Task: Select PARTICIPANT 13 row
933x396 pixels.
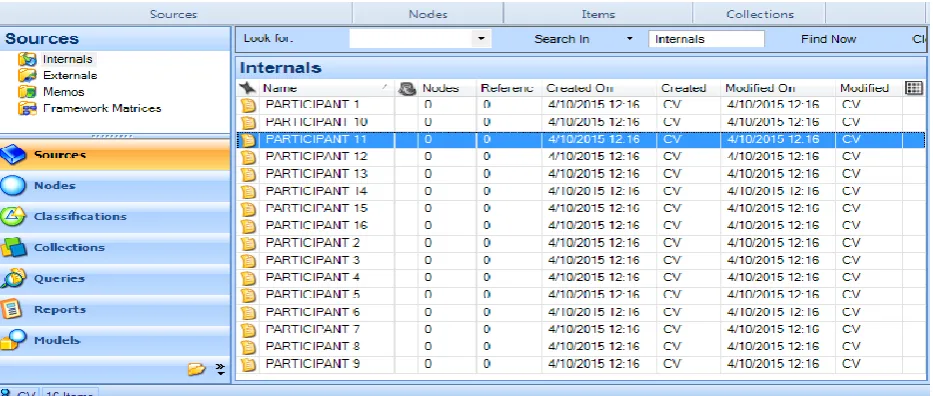Action: pyautogui.click(x=581, y=174)
